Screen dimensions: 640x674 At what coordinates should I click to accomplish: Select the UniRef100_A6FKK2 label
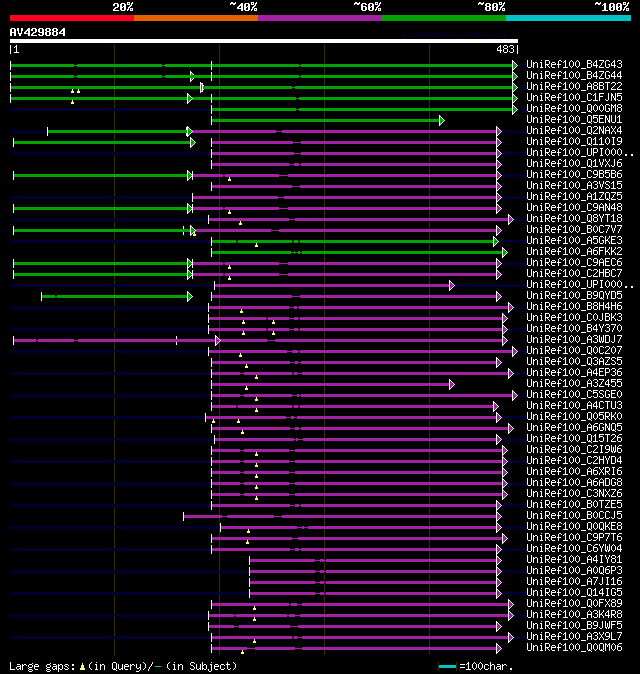574,251
